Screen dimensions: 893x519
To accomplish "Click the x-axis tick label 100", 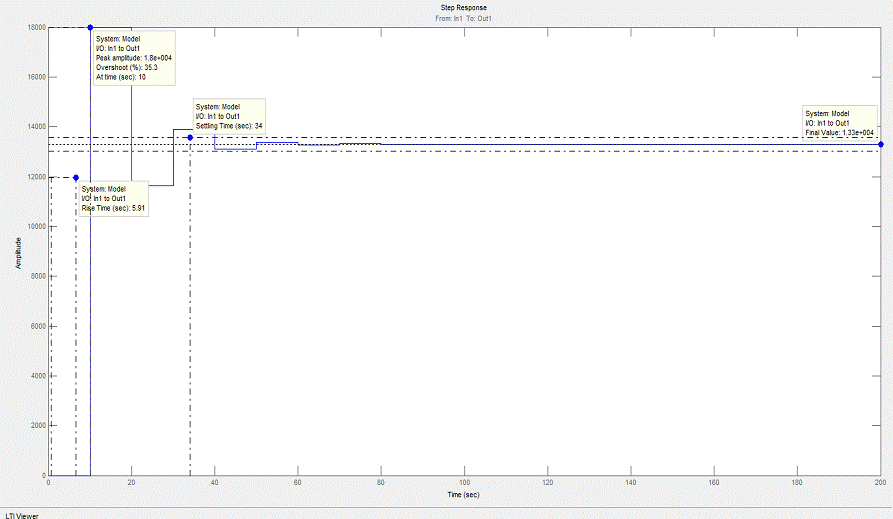I will [464, 483].
